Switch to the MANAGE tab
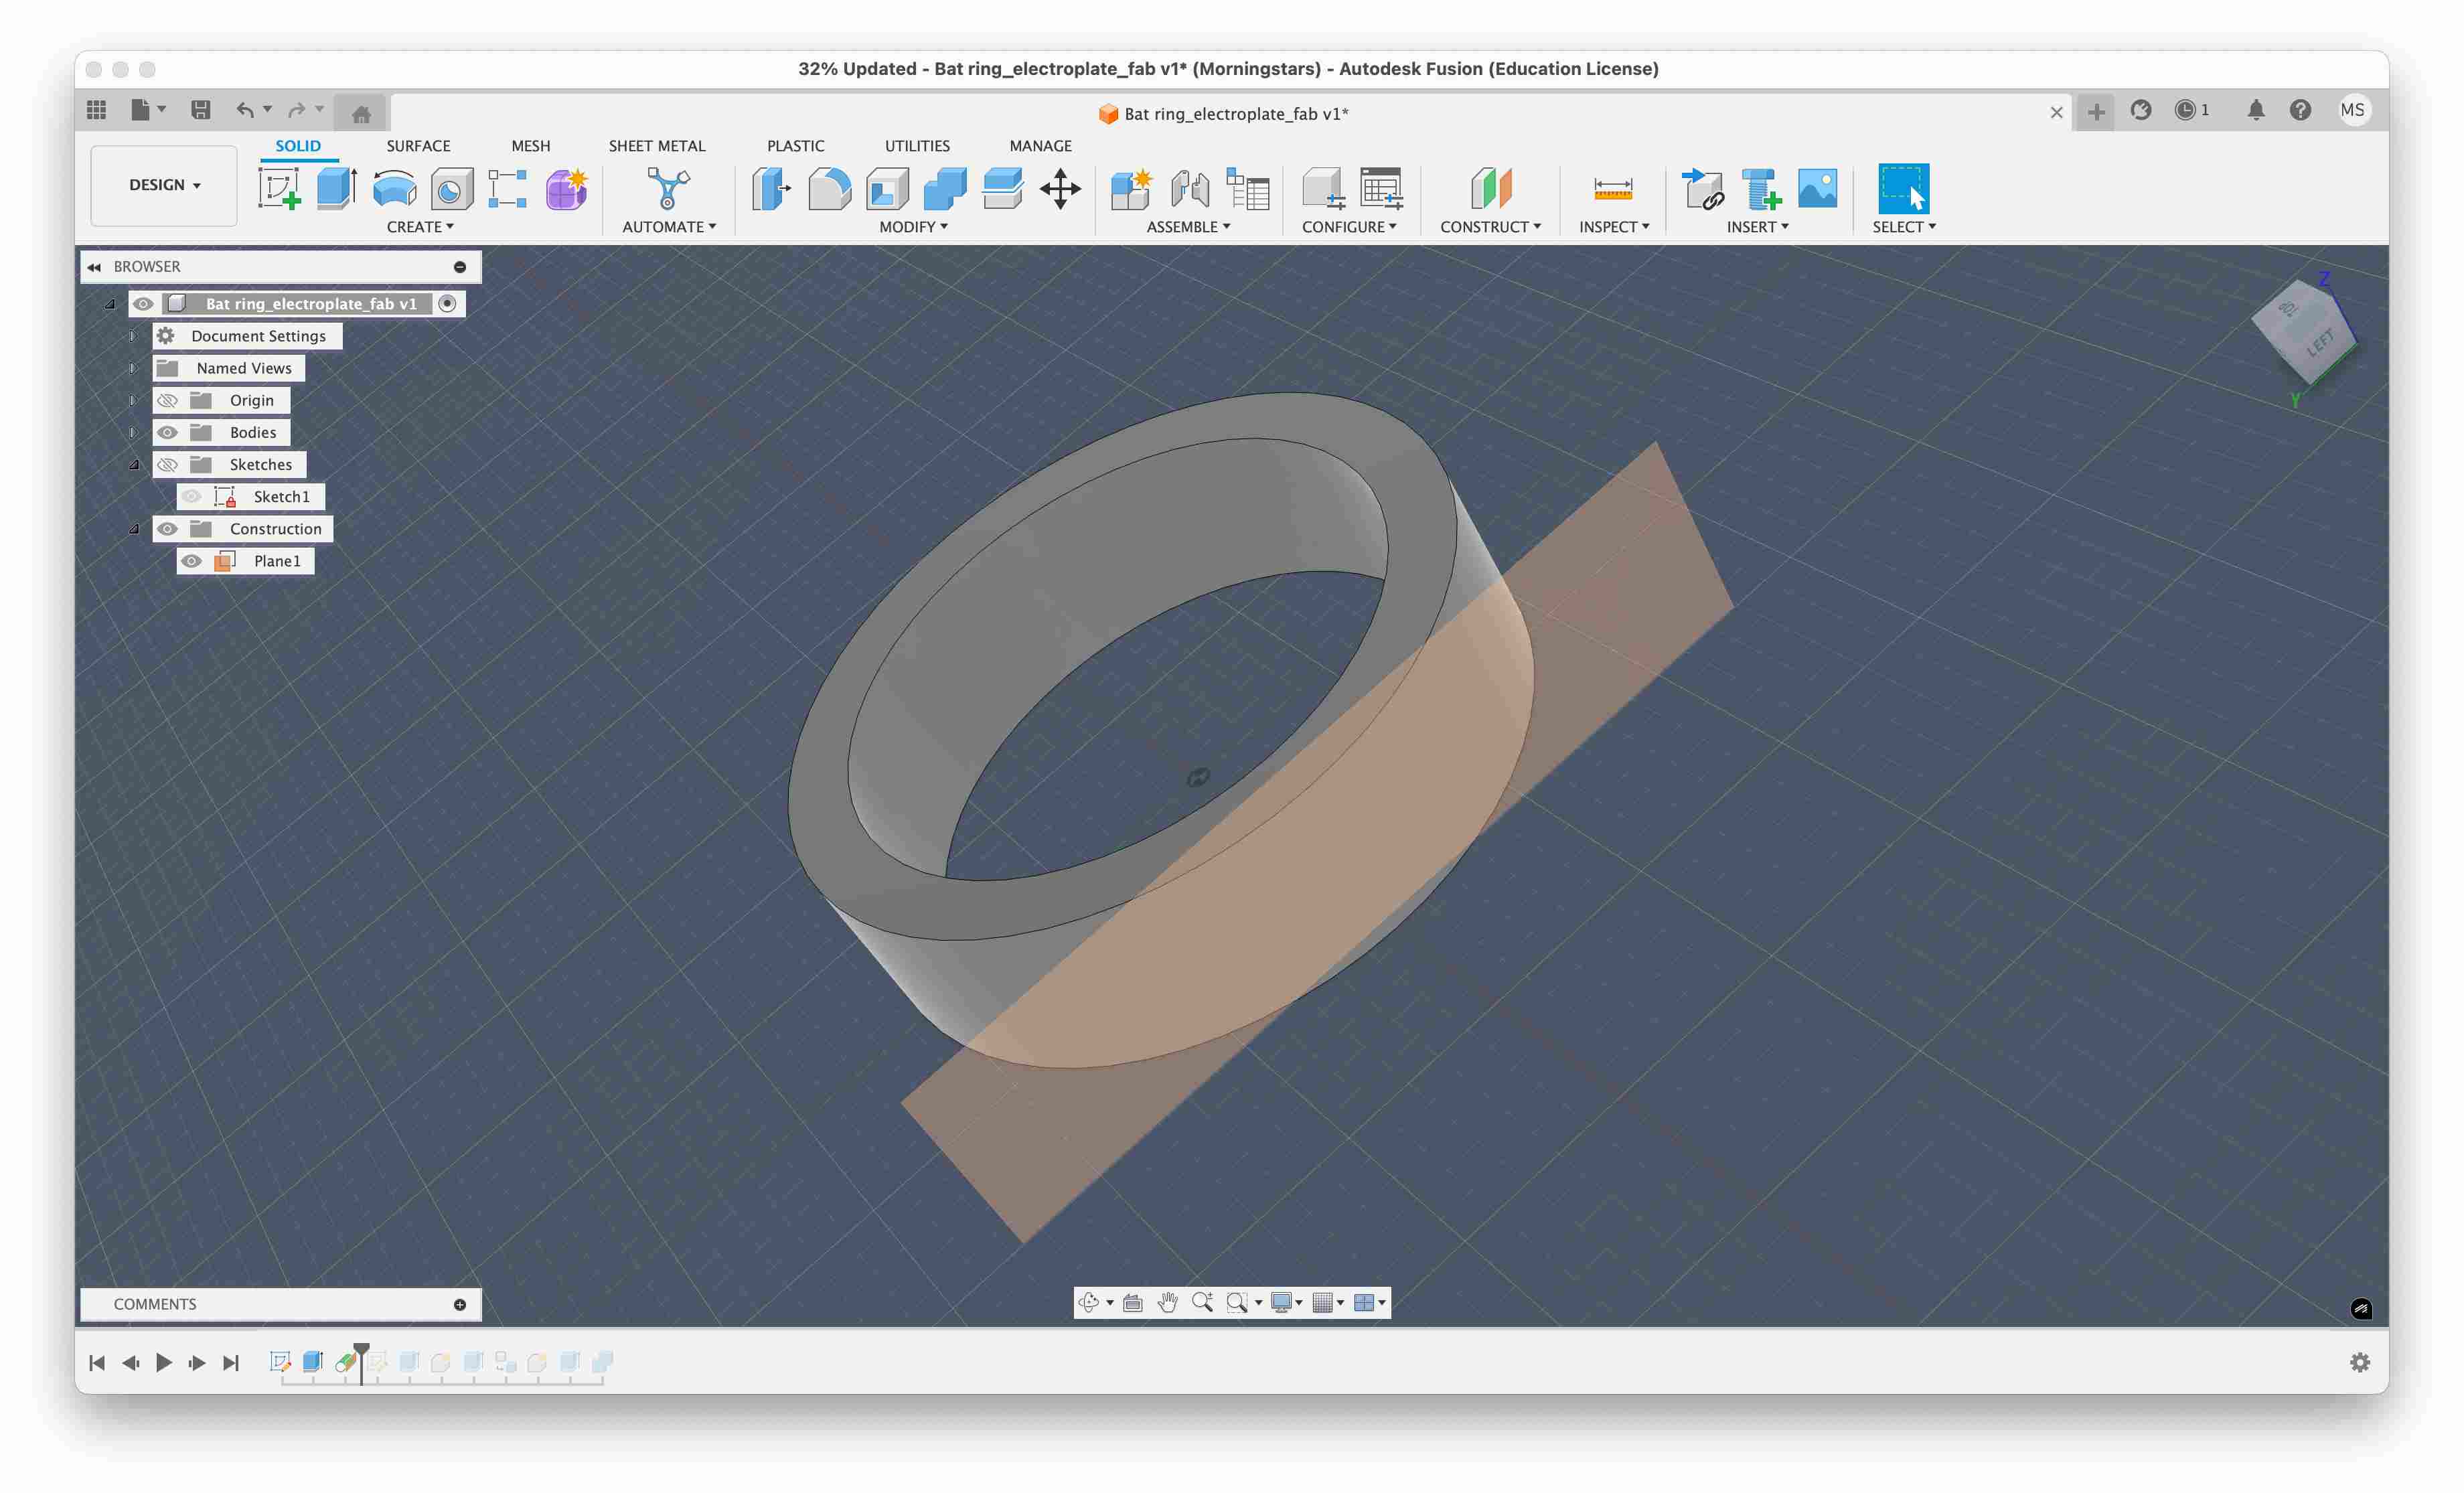This screenshot has height=1493, width=2464. [x=1040, y=146]
